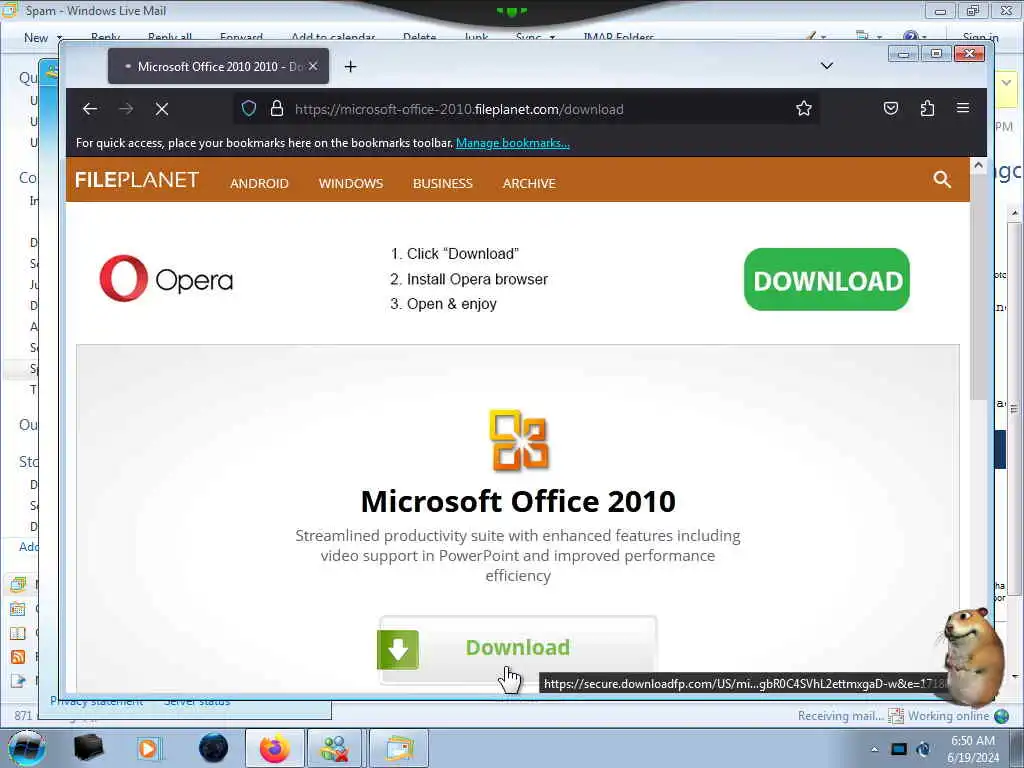This screenshot has height=768, width=1024.
Task: Open the black box taskbar icon
Action: tap(88, 748)
